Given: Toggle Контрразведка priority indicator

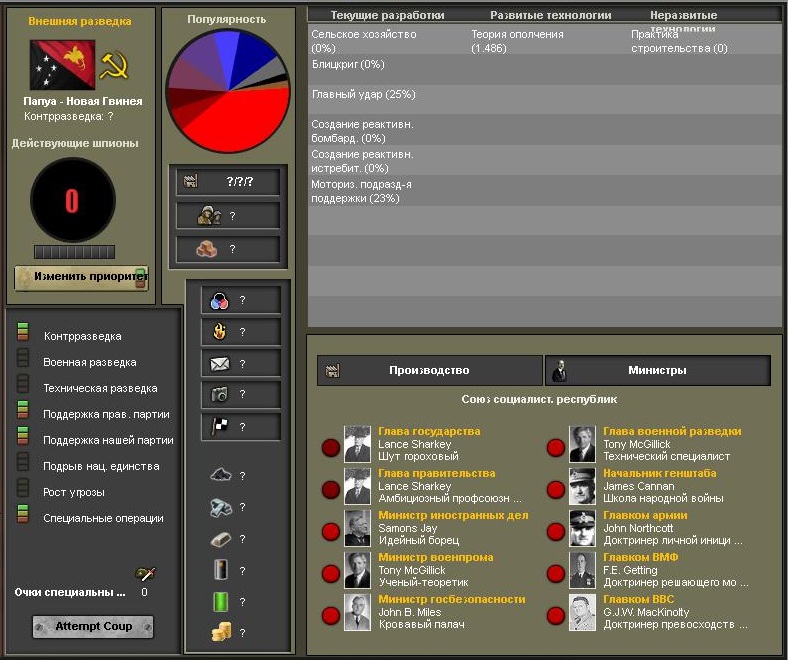Looking at the screenshot, I should (23, 332).
